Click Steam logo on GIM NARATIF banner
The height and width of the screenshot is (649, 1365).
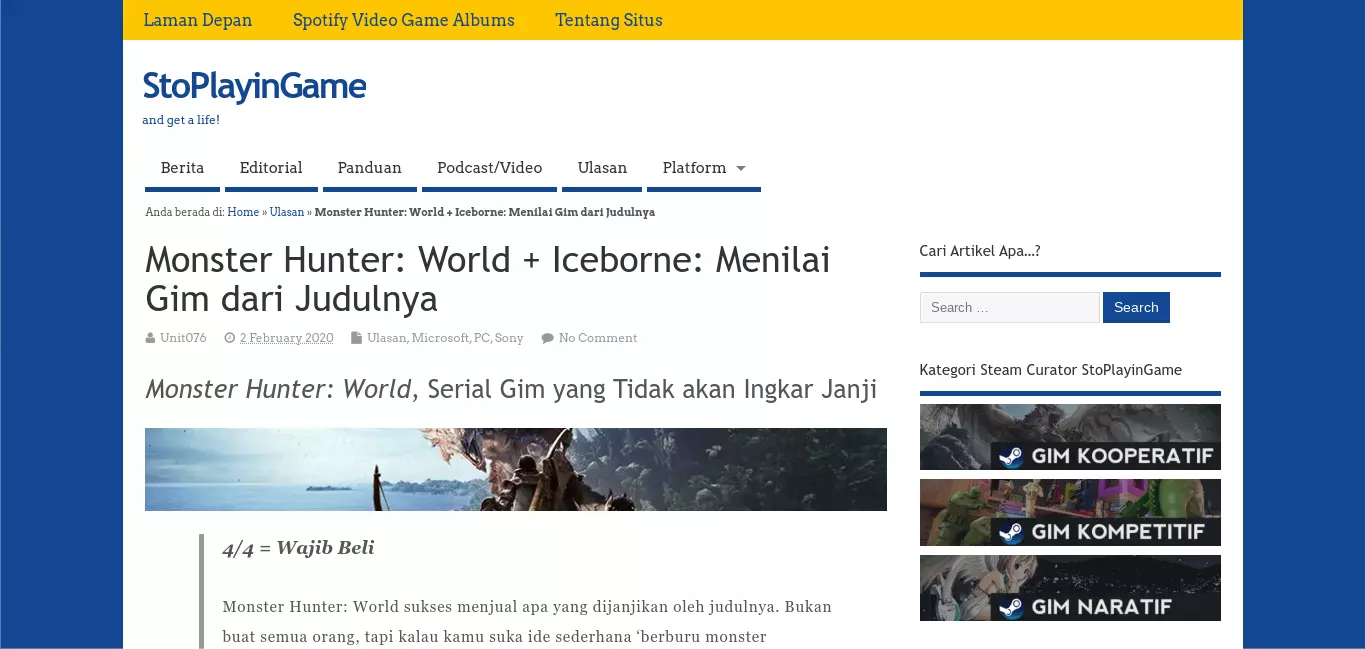(x=1011, y=607)
